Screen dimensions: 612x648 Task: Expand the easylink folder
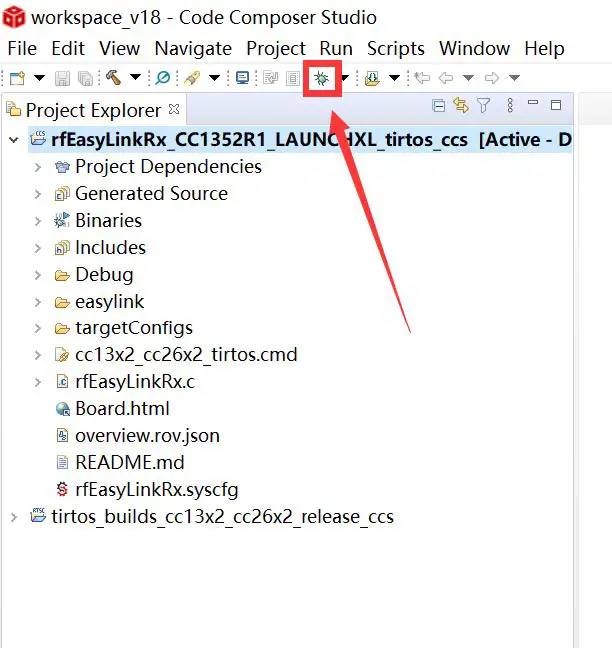tap(38, 302)
